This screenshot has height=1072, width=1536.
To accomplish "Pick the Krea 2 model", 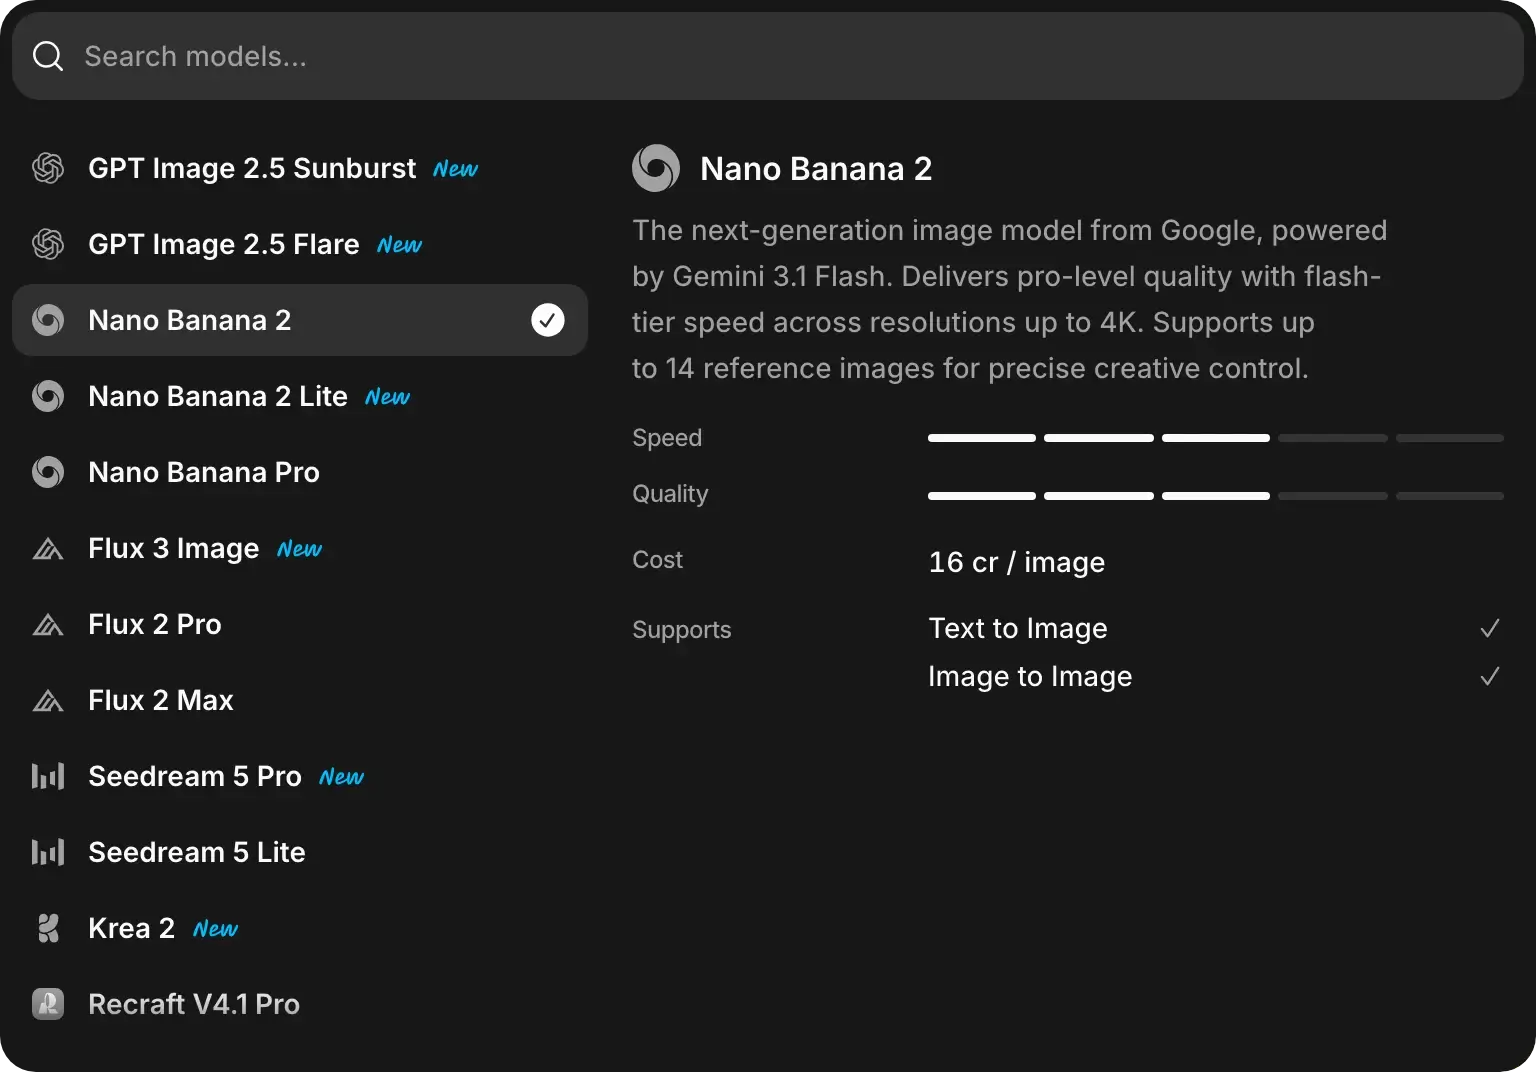I will 300,928.
